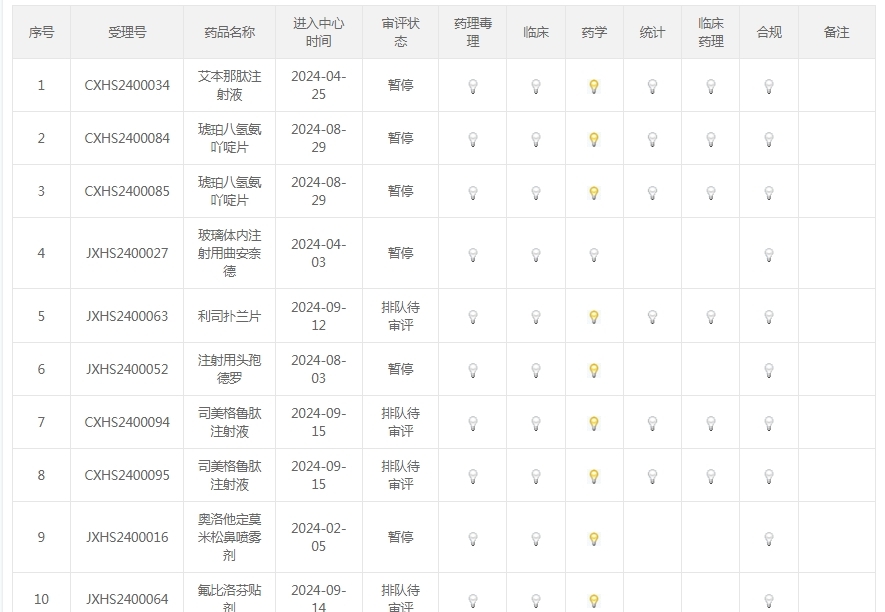Select acceptance number CXHS2400095
This screenshot has width=885, height=612.
[127, 475]
